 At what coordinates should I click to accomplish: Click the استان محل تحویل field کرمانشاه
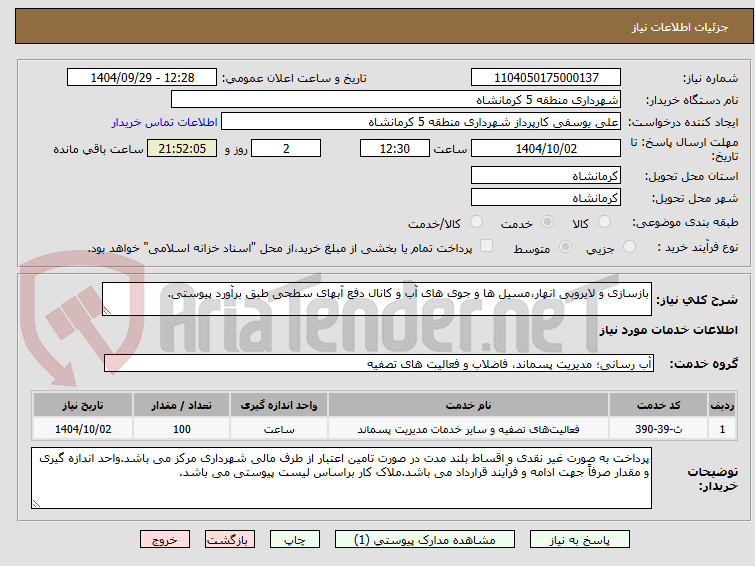[546, 176]
